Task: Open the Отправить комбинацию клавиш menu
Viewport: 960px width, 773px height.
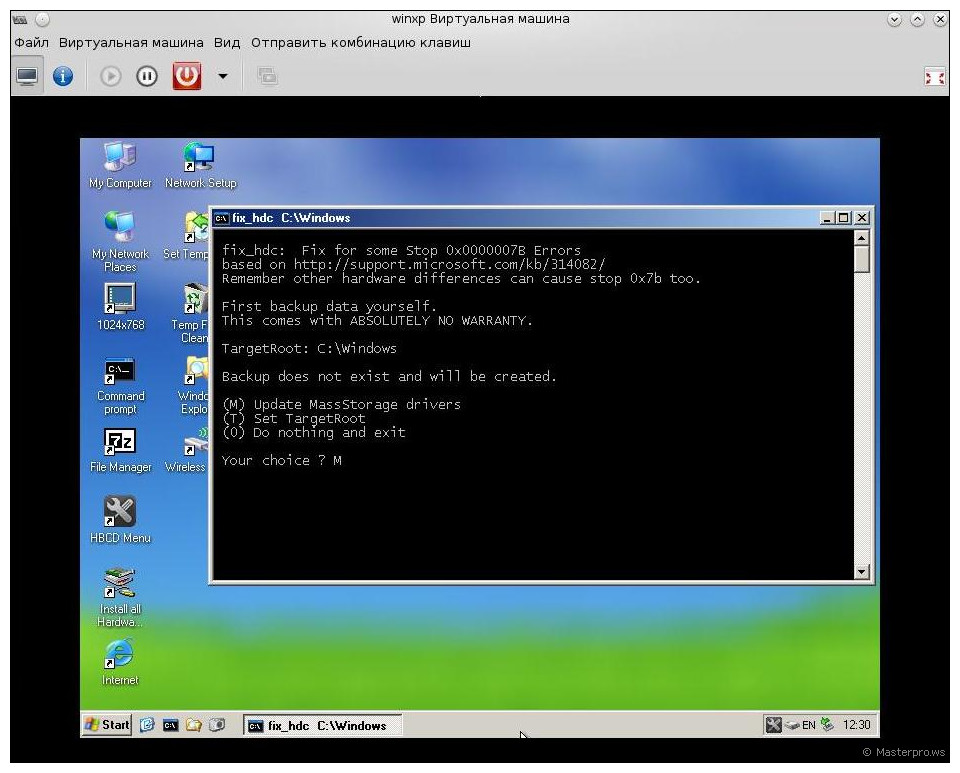Action: 361,43
